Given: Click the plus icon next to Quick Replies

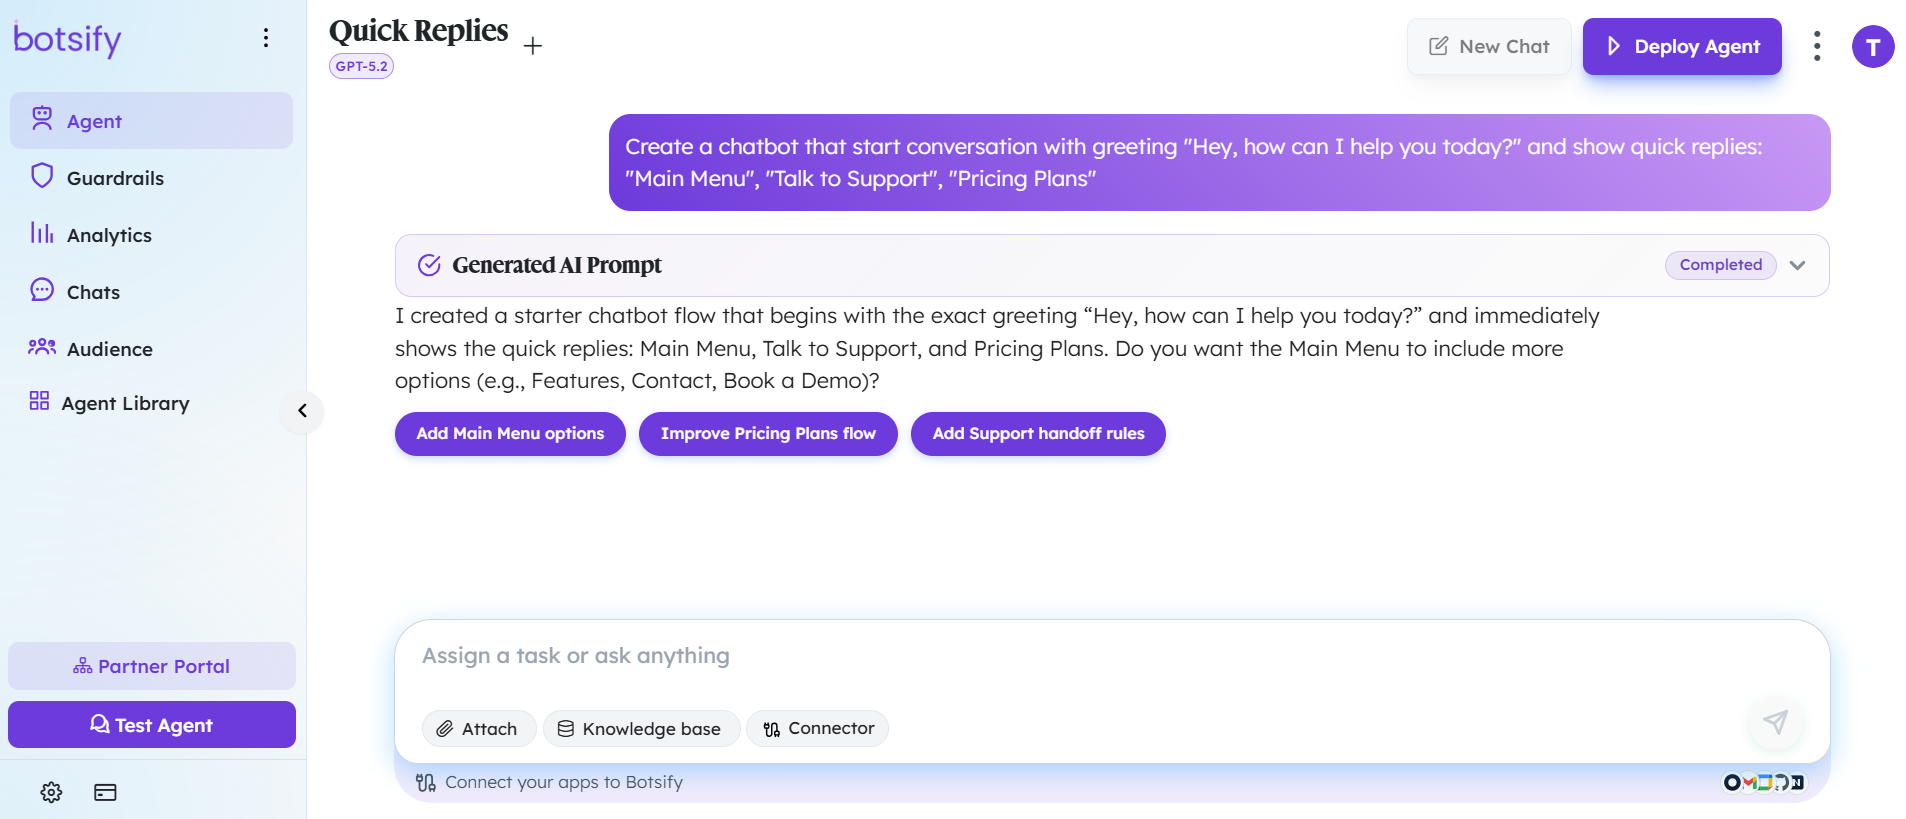Looking at the screenshot, I should click(533, 46).
